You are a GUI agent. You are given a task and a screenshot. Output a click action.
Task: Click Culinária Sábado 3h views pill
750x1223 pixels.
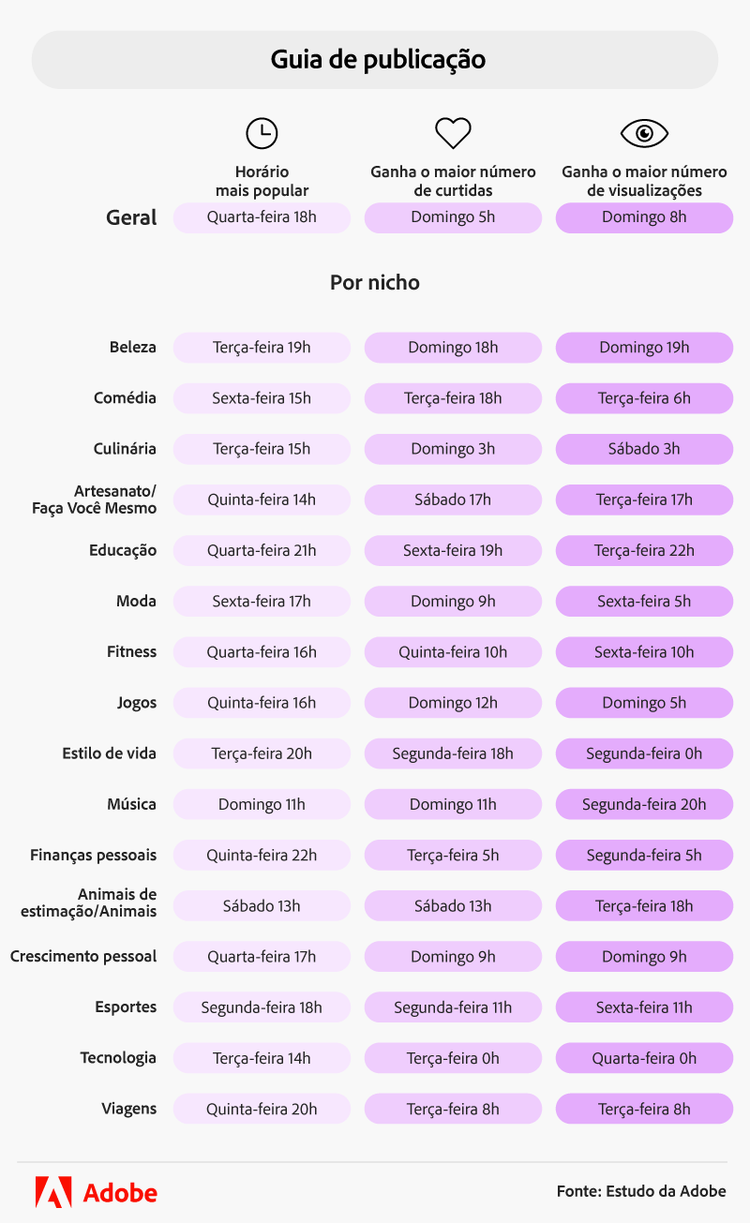tap(644, 449)
